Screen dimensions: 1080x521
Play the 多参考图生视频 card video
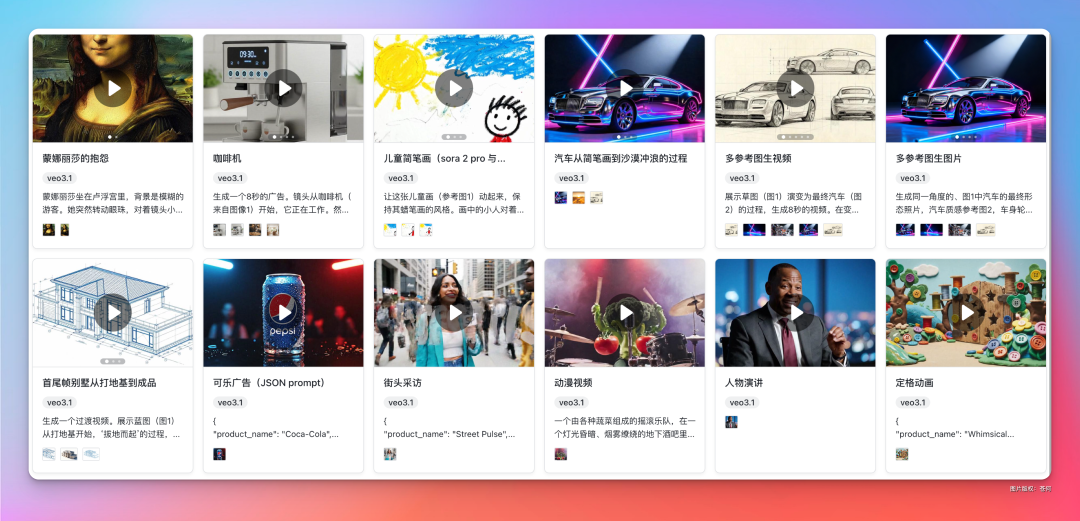(795, 88)
